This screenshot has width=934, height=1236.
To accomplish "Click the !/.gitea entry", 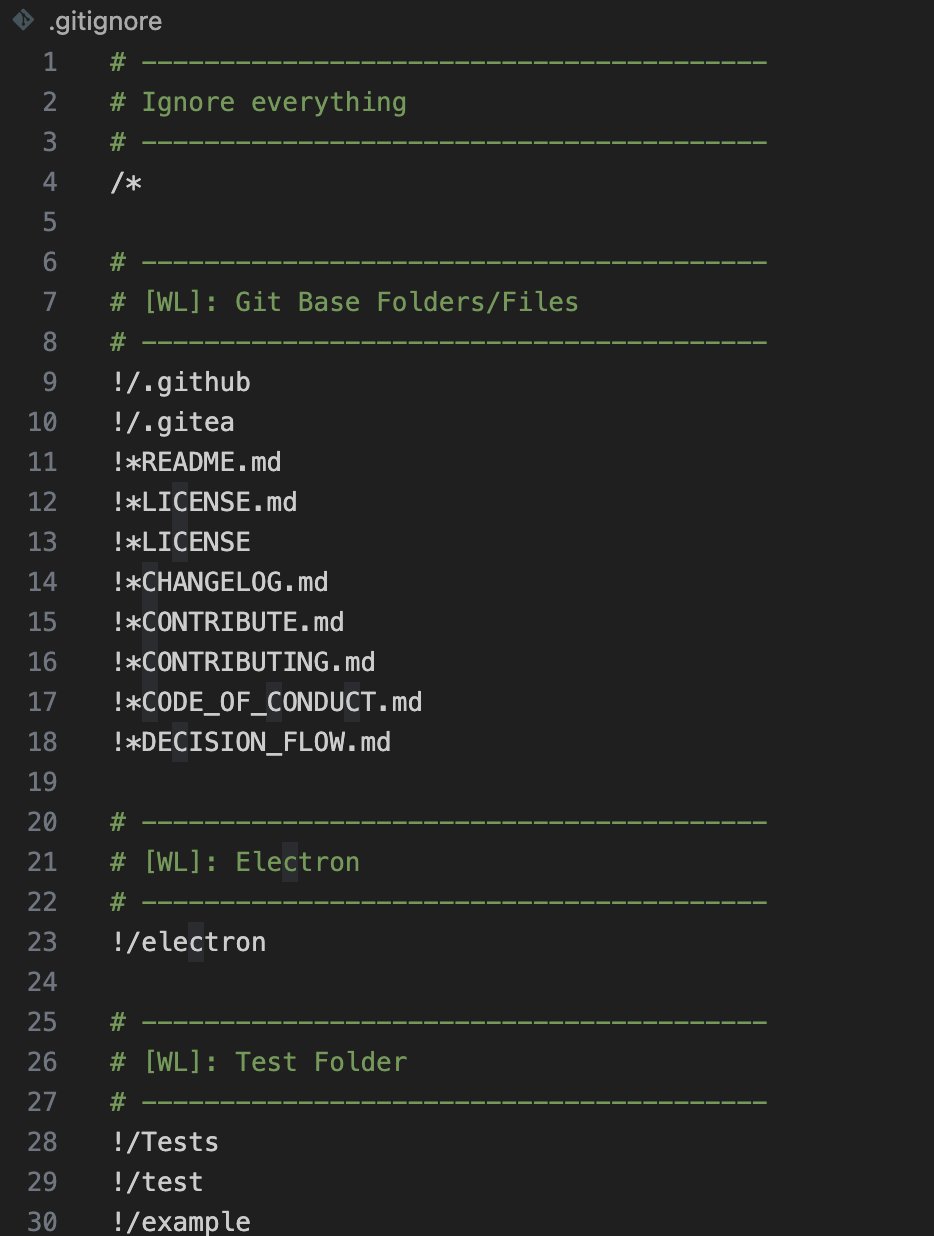I will [x=173, y=422].
